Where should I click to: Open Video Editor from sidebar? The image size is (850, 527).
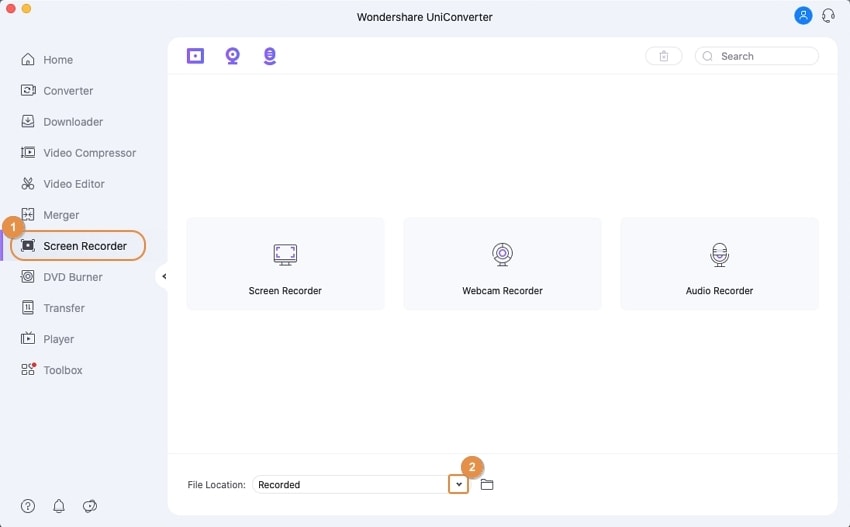click(x=62, y=184)
